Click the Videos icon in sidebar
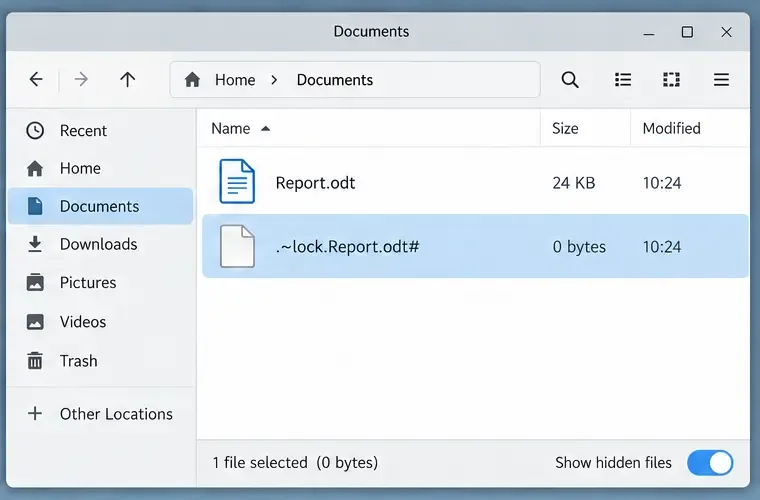The image size is (760, 500). [x=35, y=322]
